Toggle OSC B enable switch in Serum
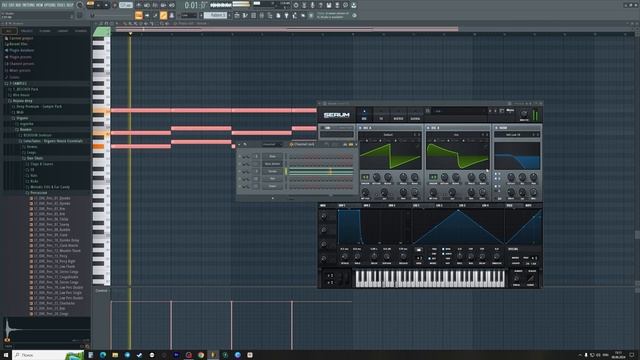The image size is (640, 360). (428, 128)
